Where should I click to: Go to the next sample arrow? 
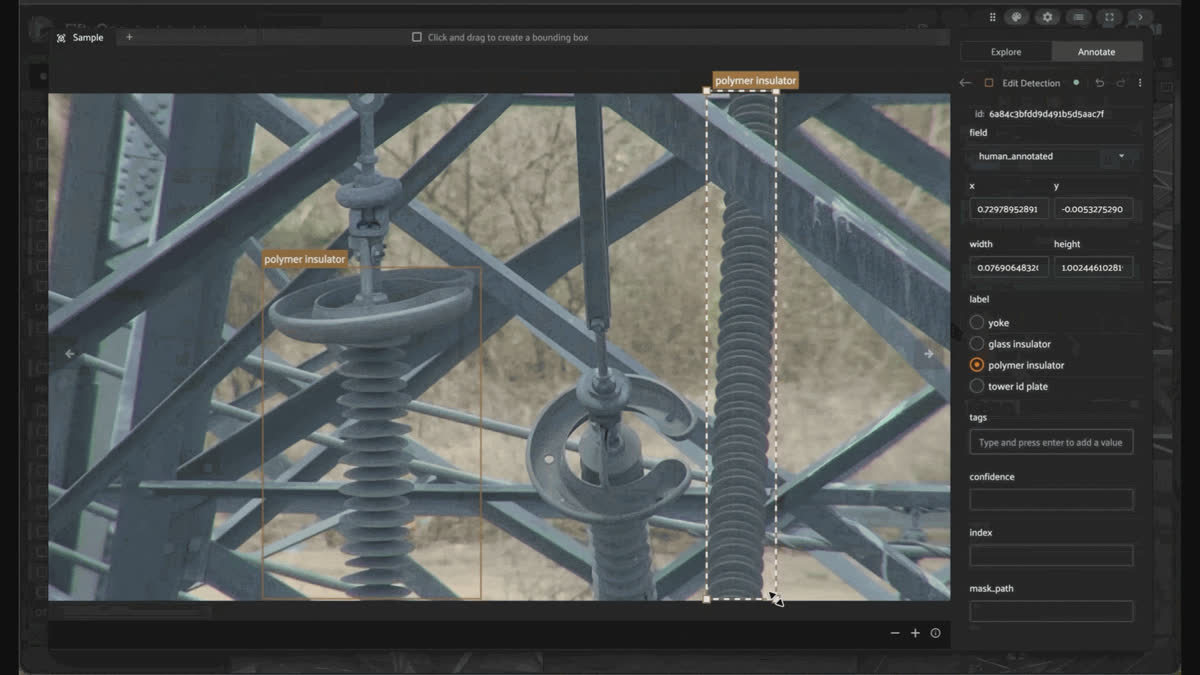click(929, 353)
